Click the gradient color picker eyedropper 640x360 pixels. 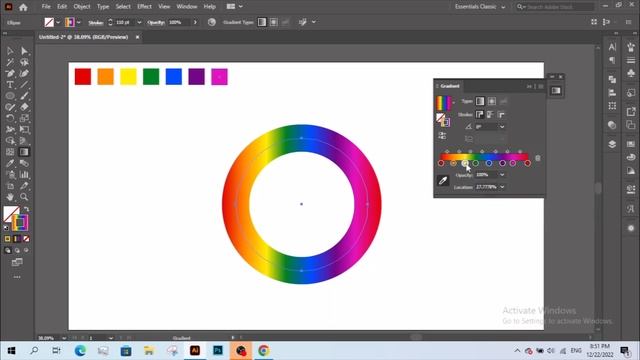[x=443, y=180]
